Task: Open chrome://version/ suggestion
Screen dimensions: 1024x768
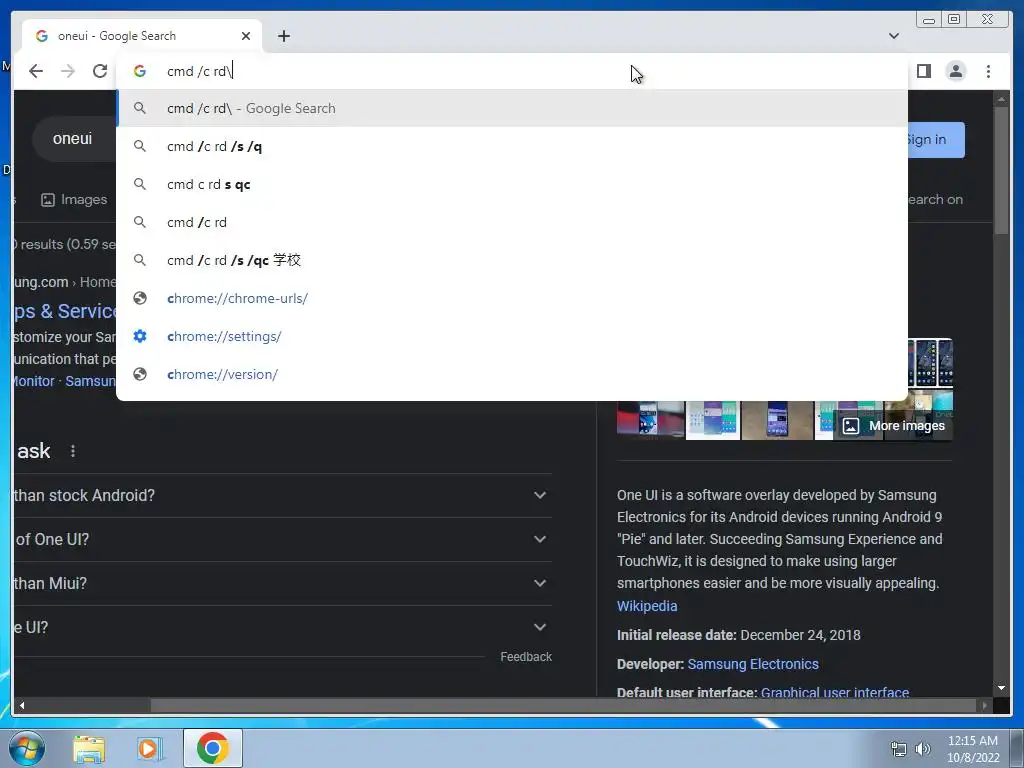Action: [x=512, y=374]
